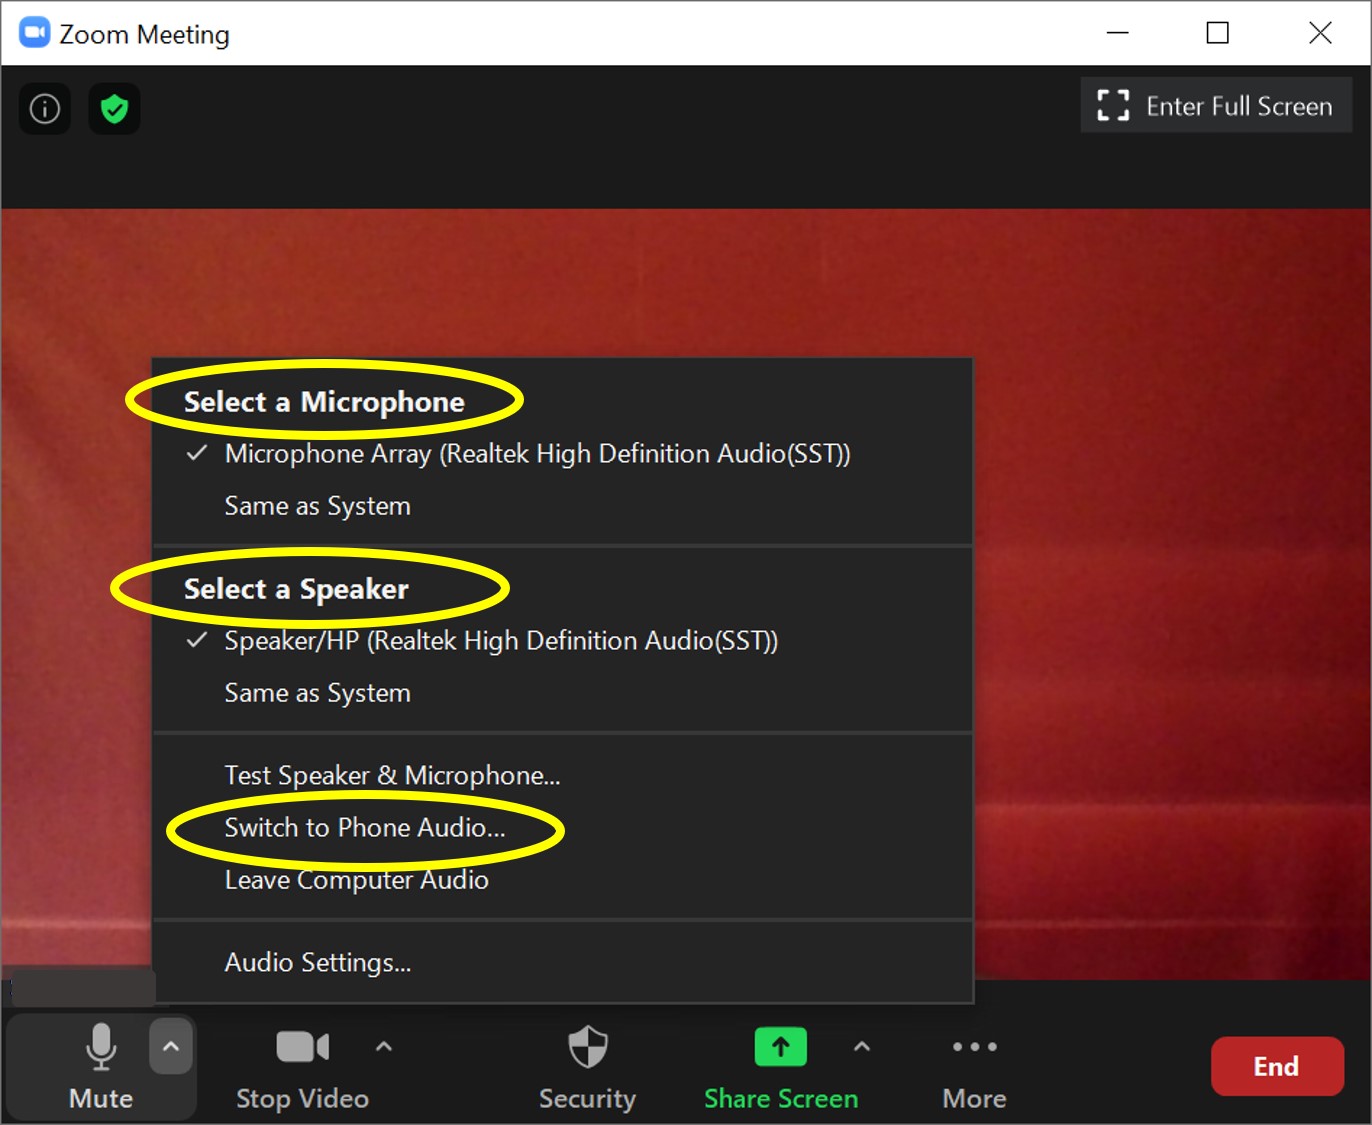This screenshot has width=1372, height=1125.
Task: Click Enter Full Screen
Action: pos(1215,105)
